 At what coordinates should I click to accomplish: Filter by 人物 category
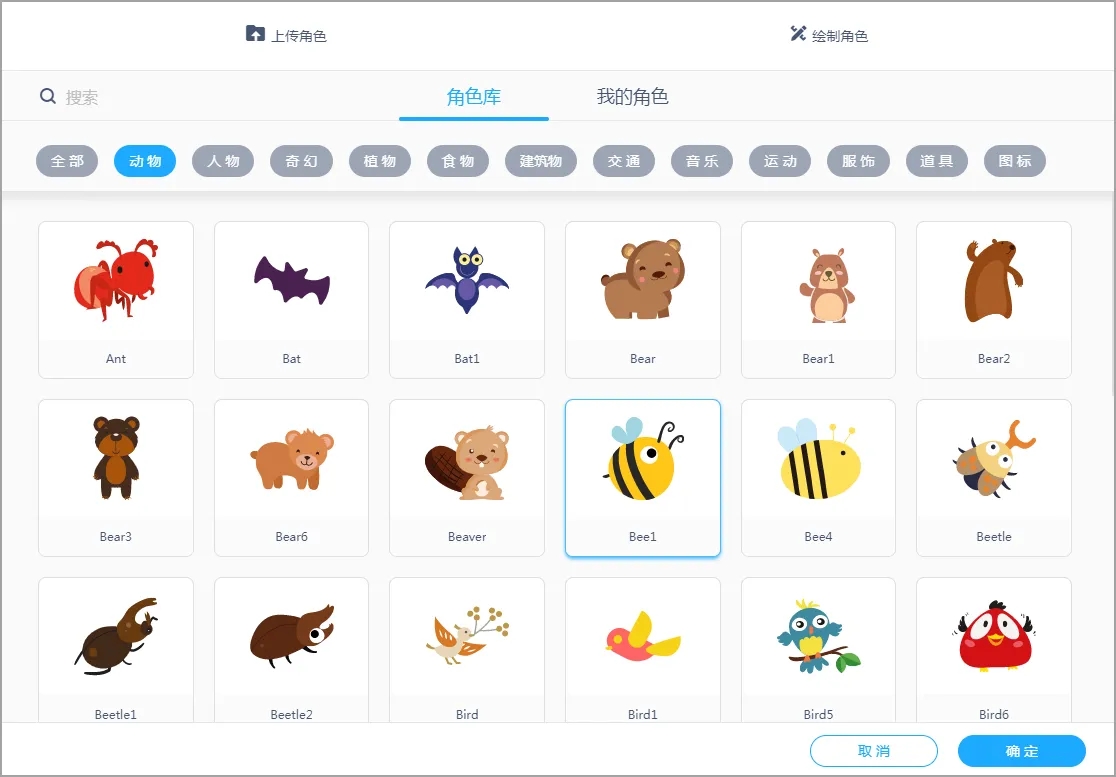223,161
